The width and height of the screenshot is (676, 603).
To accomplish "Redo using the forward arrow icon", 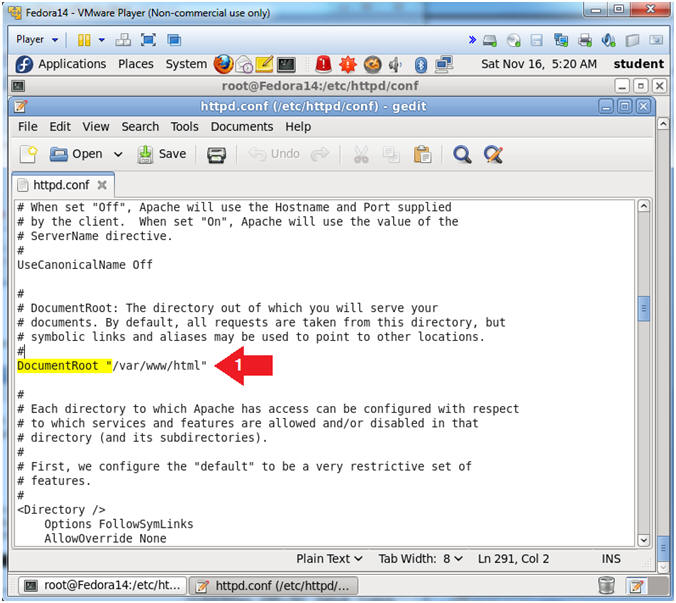I will tap(320, 153).
